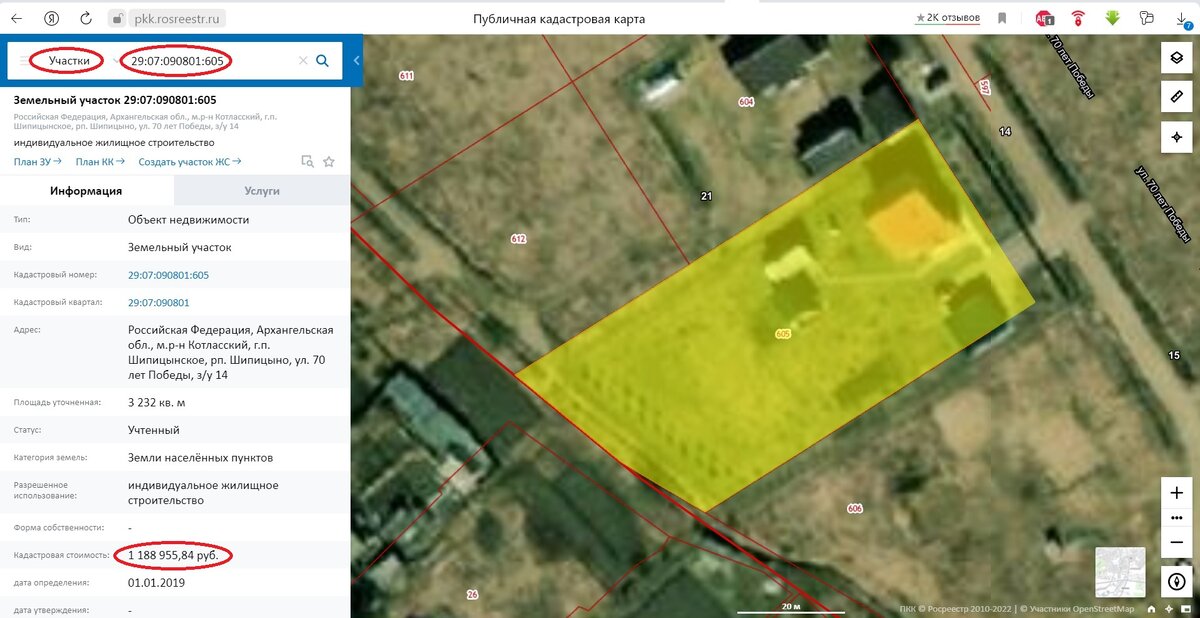Click Создать участок ЖС link
Image resolution: width=1200 pixels, height=618 pixels.
pyautogui.click(x=190, y=162)
